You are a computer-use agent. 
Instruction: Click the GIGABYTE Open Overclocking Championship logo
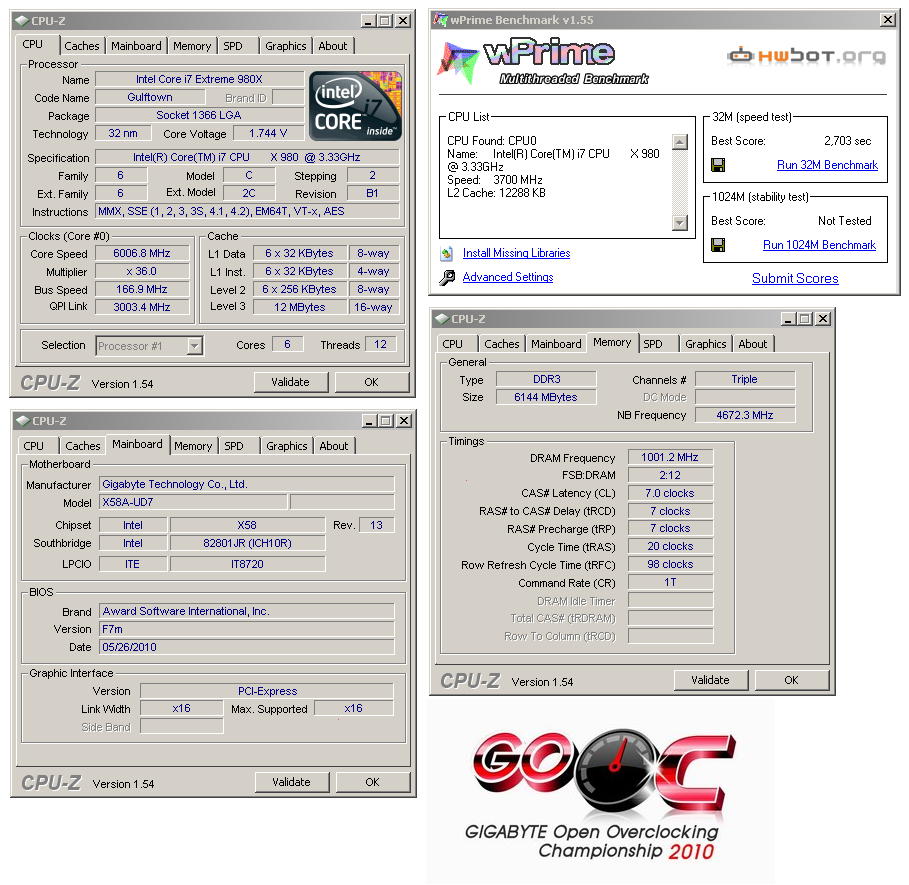pos(599,793)
